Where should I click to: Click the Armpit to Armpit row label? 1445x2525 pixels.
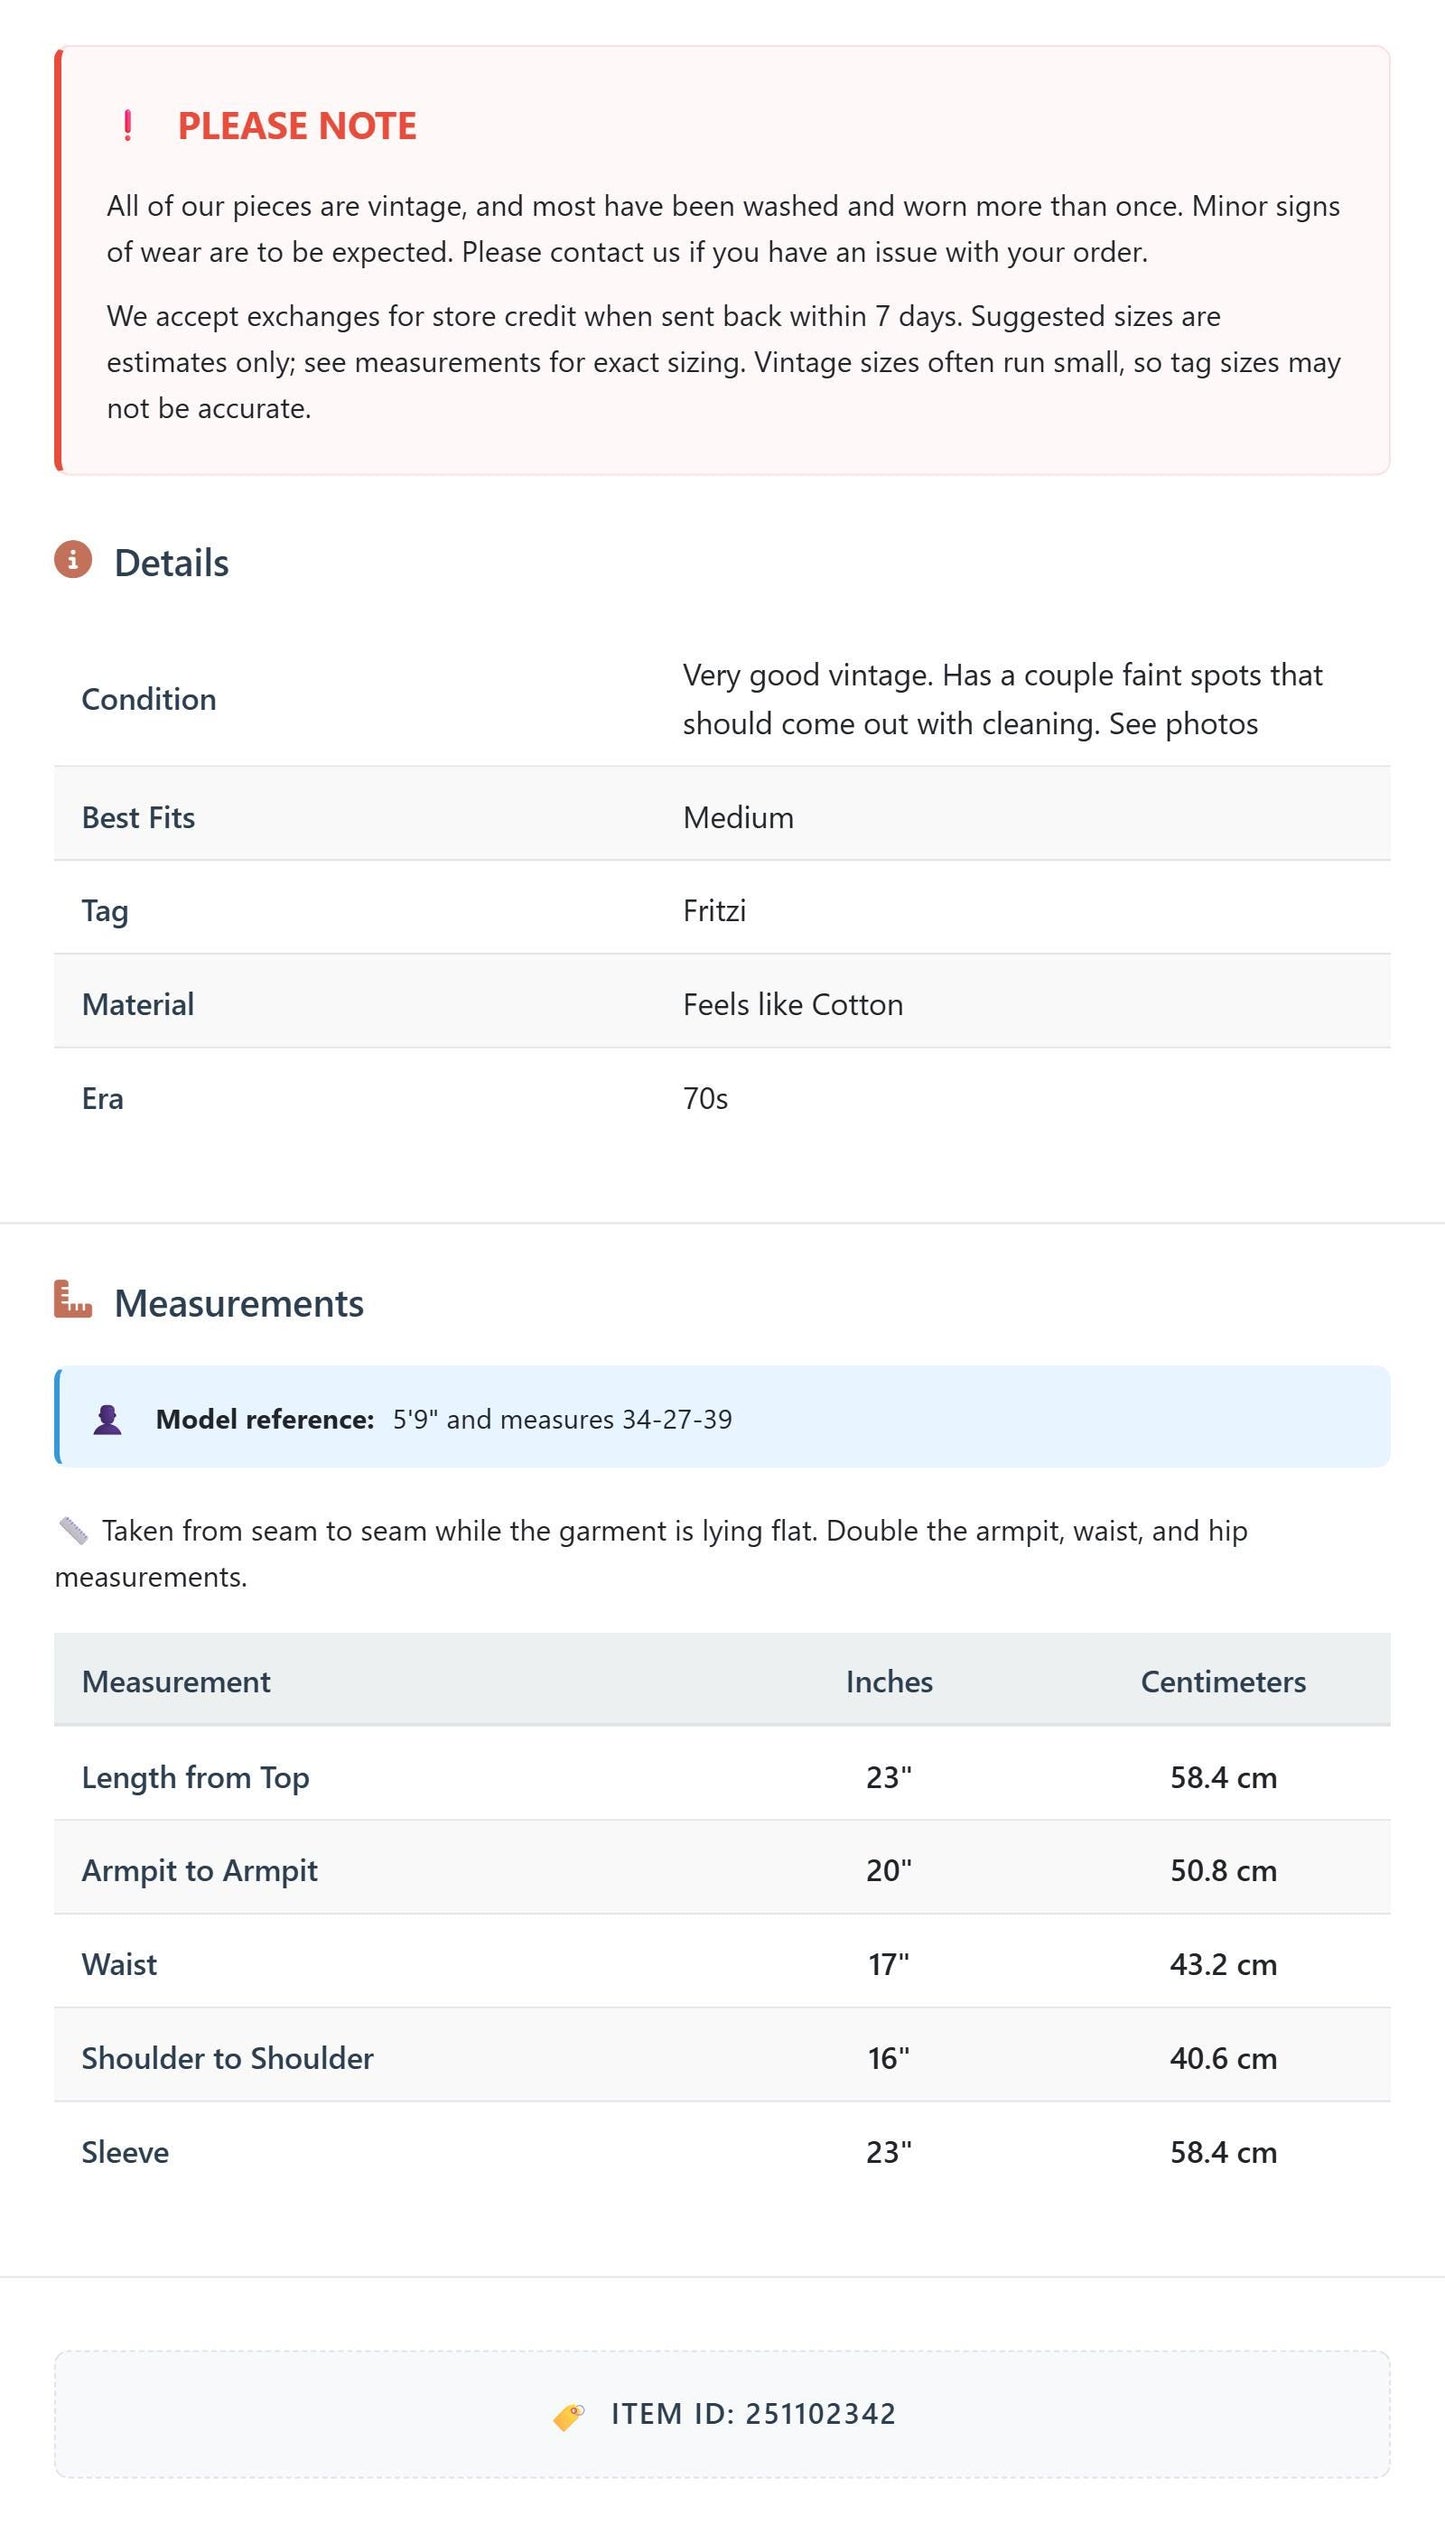tap(200, 1870)
